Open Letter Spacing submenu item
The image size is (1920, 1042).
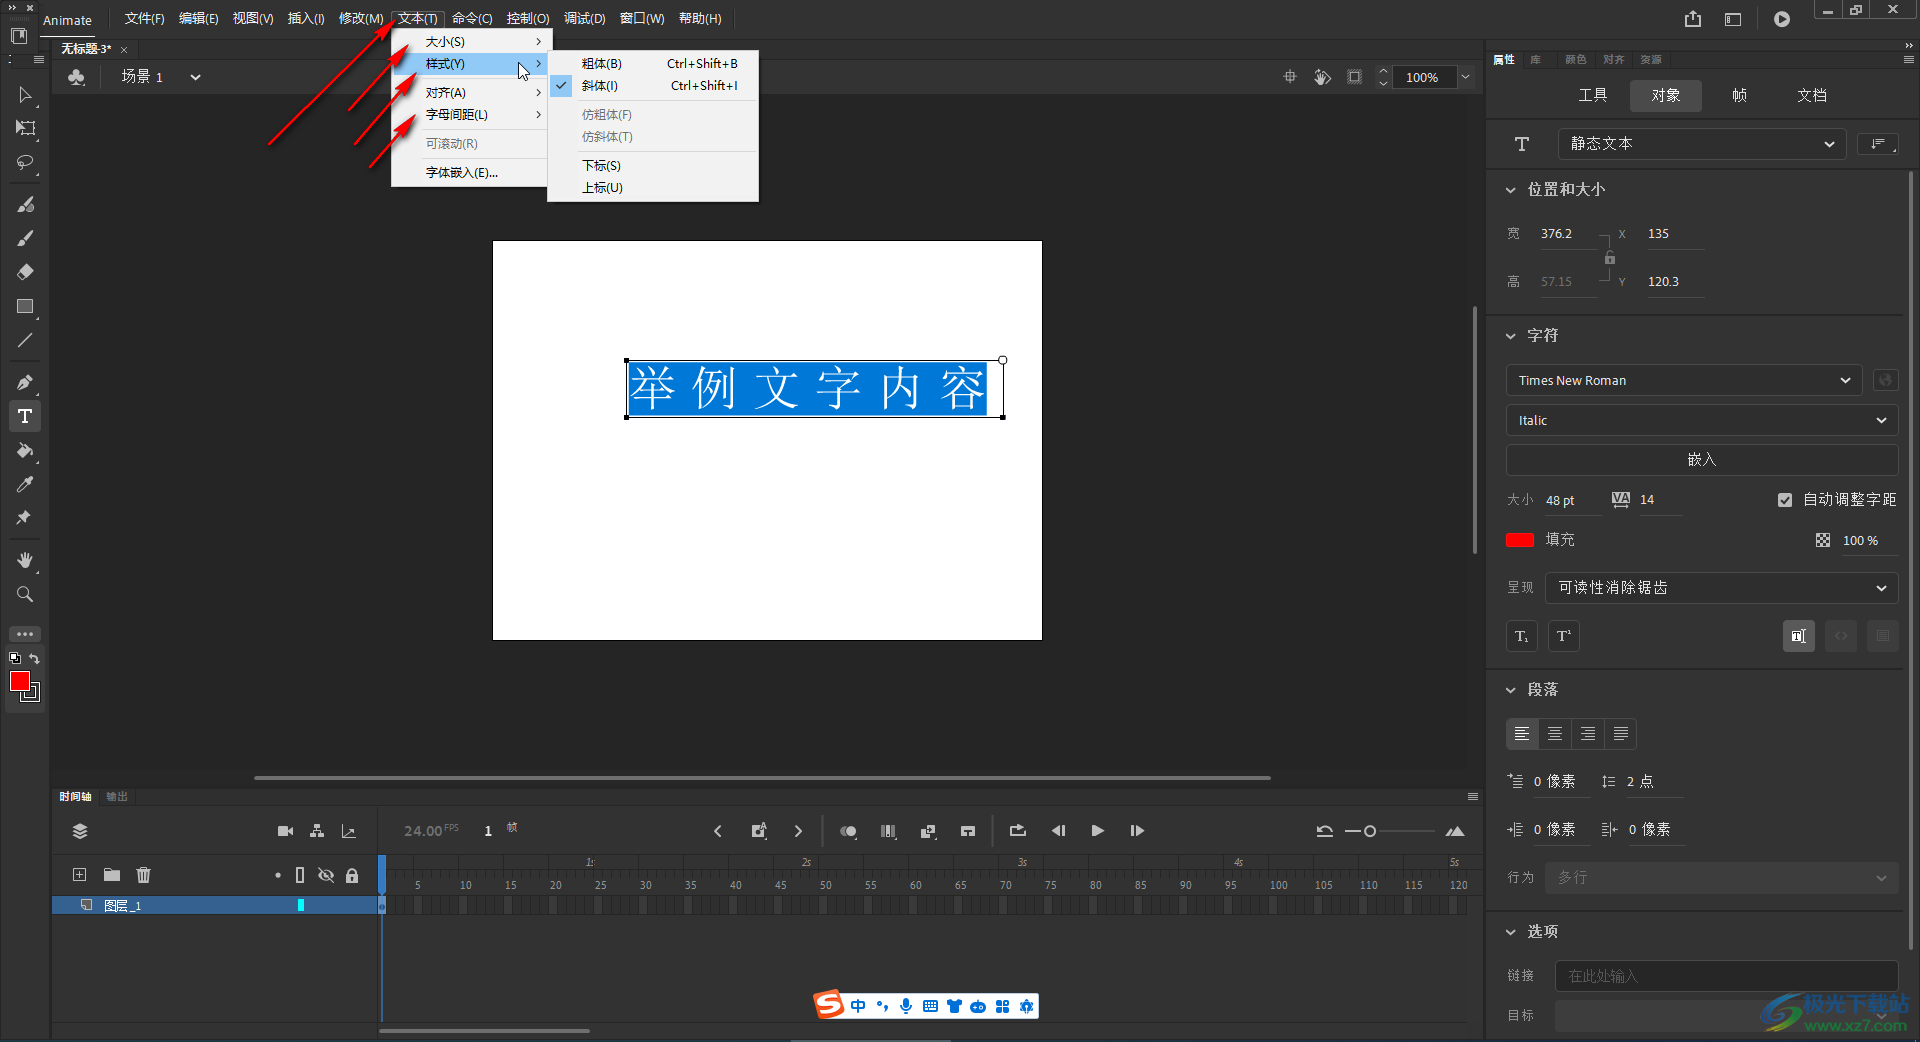469,115
